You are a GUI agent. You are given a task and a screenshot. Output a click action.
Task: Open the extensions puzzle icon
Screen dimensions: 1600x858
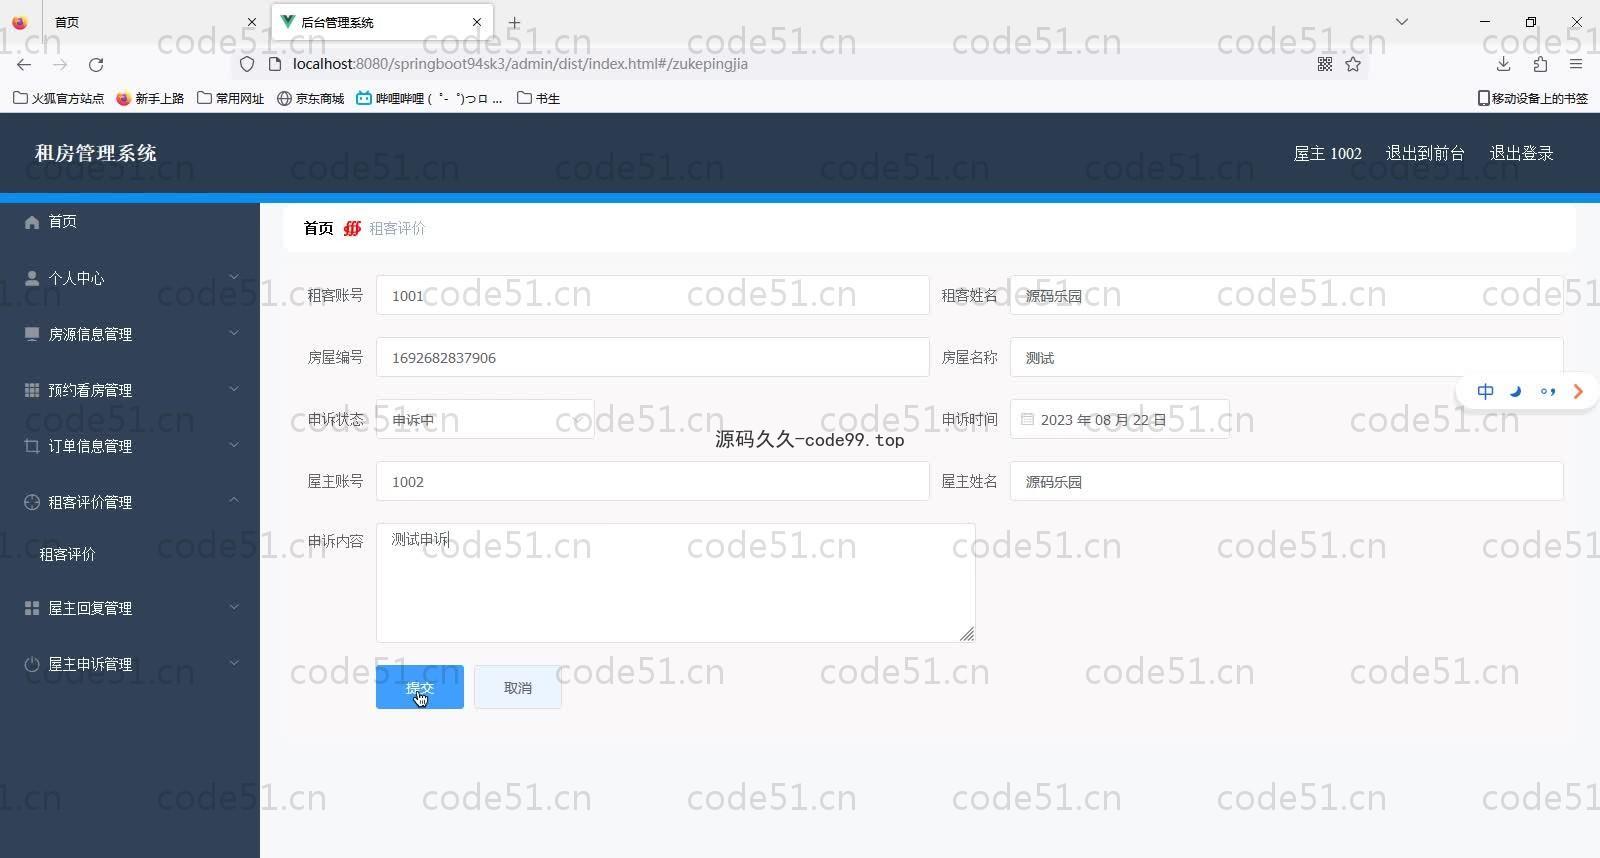1540,64
